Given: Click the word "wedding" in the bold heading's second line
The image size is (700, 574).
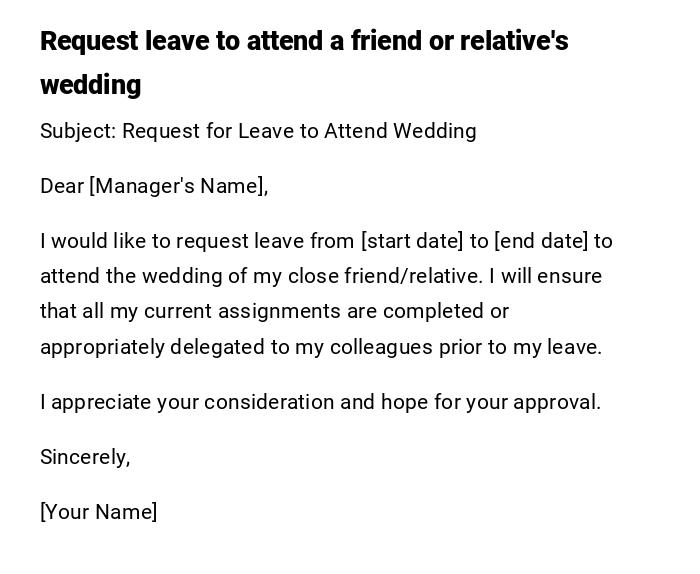Looking at the screenshot, I should 90,85.
